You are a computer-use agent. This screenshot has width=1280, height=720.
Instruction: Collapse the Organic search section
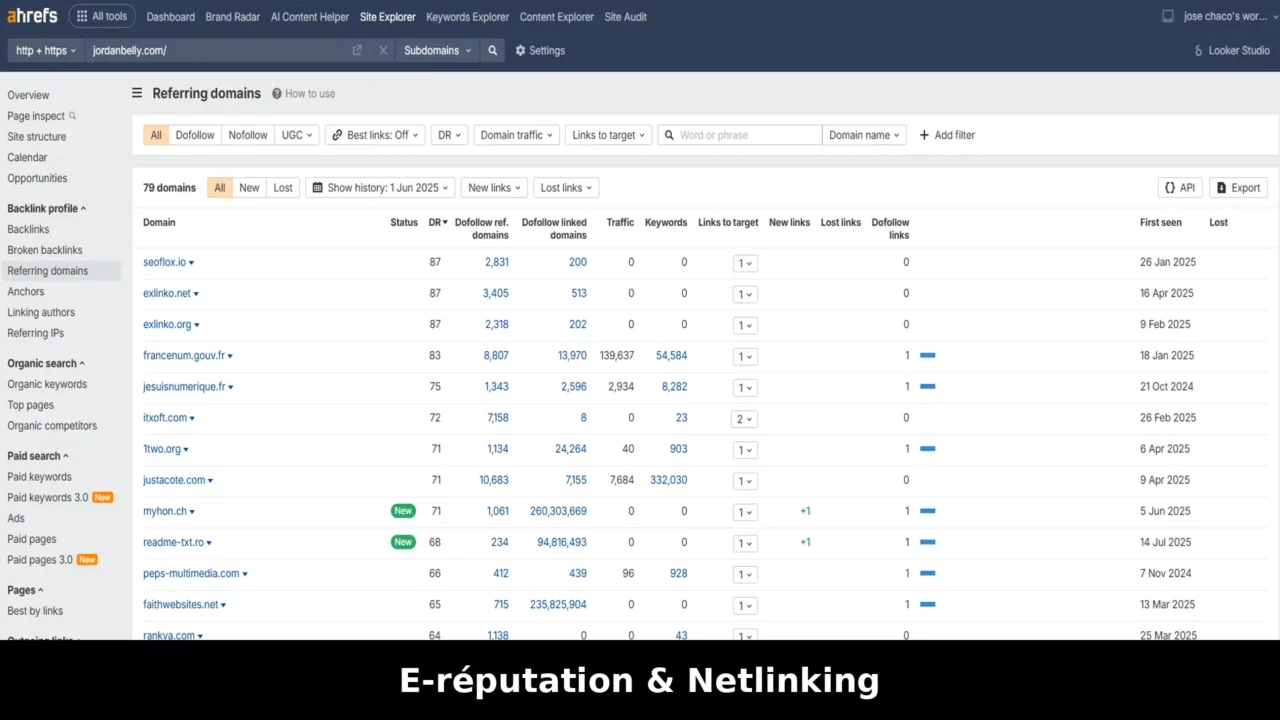46,363
